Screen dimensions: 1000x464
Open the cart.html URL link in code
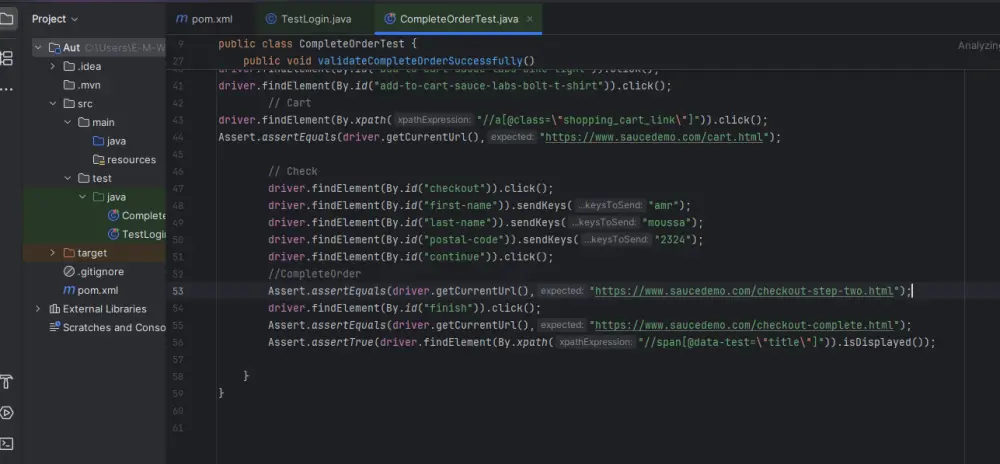click(x=654, y=137)
